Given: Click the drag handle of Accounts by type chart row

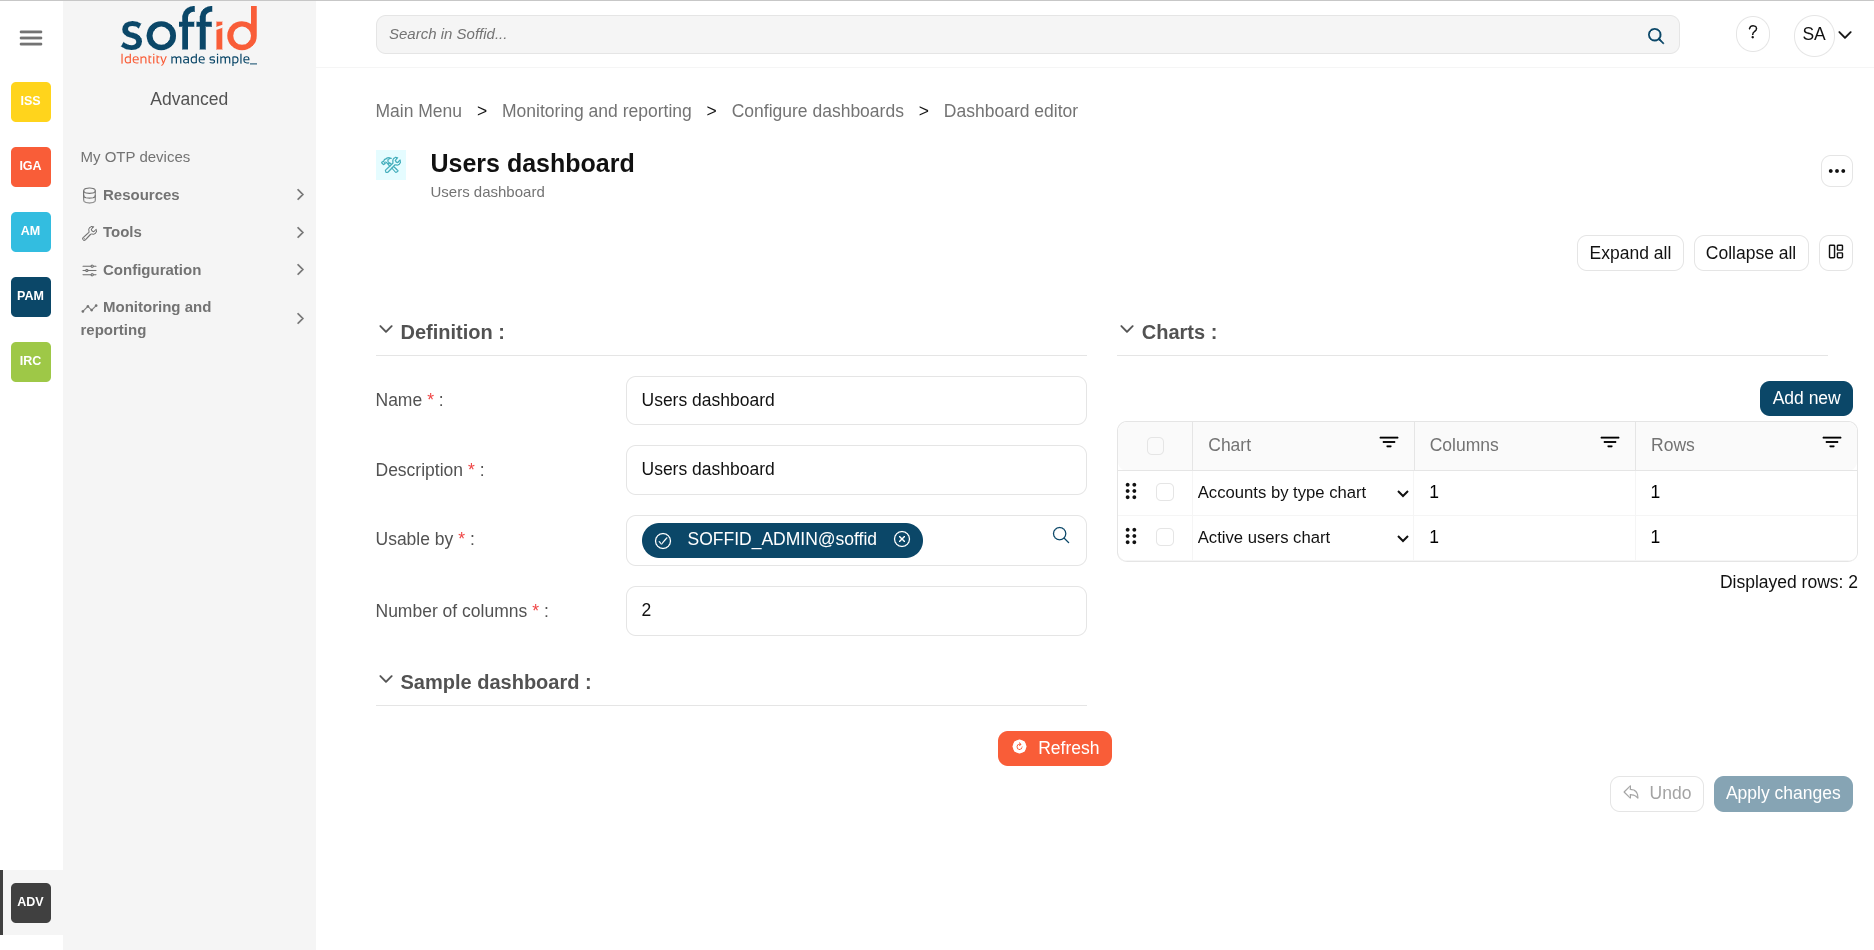Looking at the screenshot, I should coord(1131,492).
